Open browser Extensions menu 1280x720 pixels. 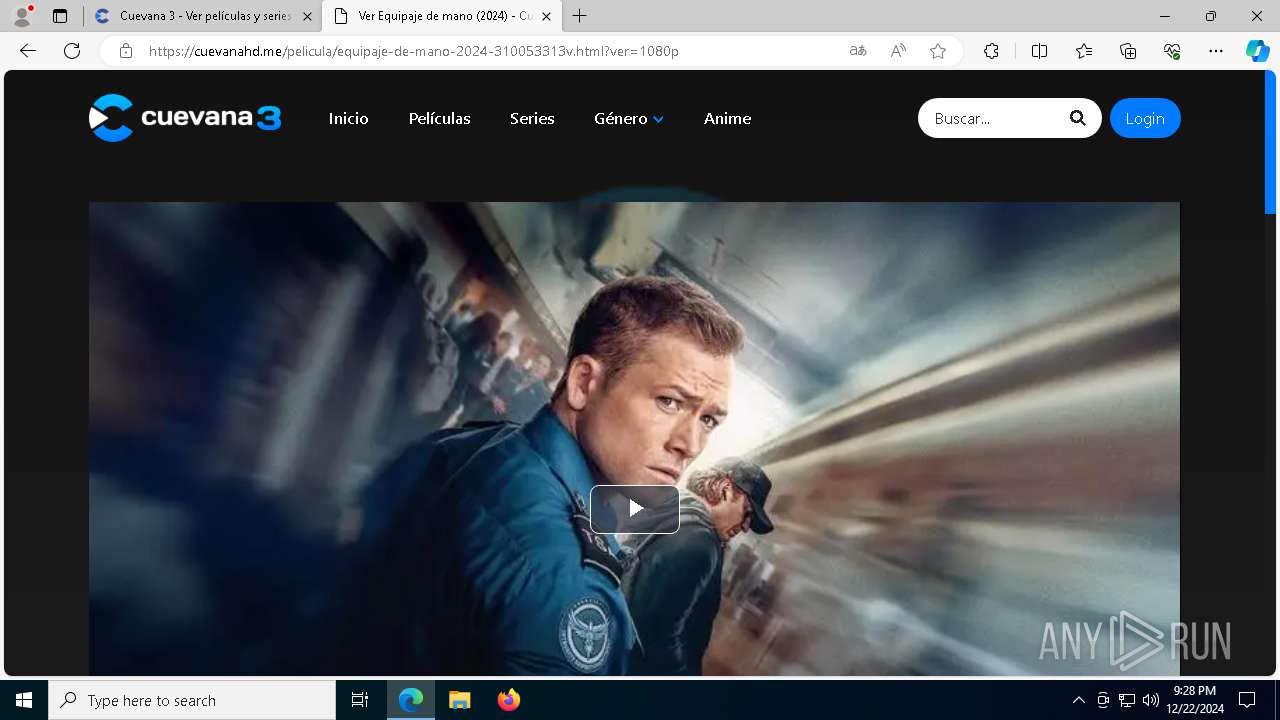pos(991,51)
